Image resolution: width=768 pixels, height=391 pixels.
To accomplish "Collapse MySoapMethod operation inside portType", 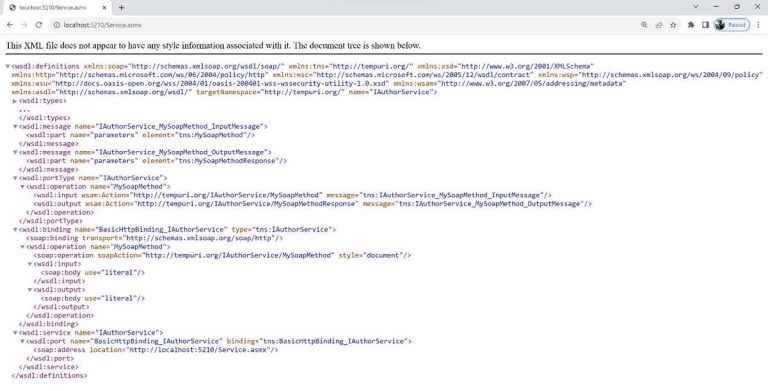I will coord(22,187).
